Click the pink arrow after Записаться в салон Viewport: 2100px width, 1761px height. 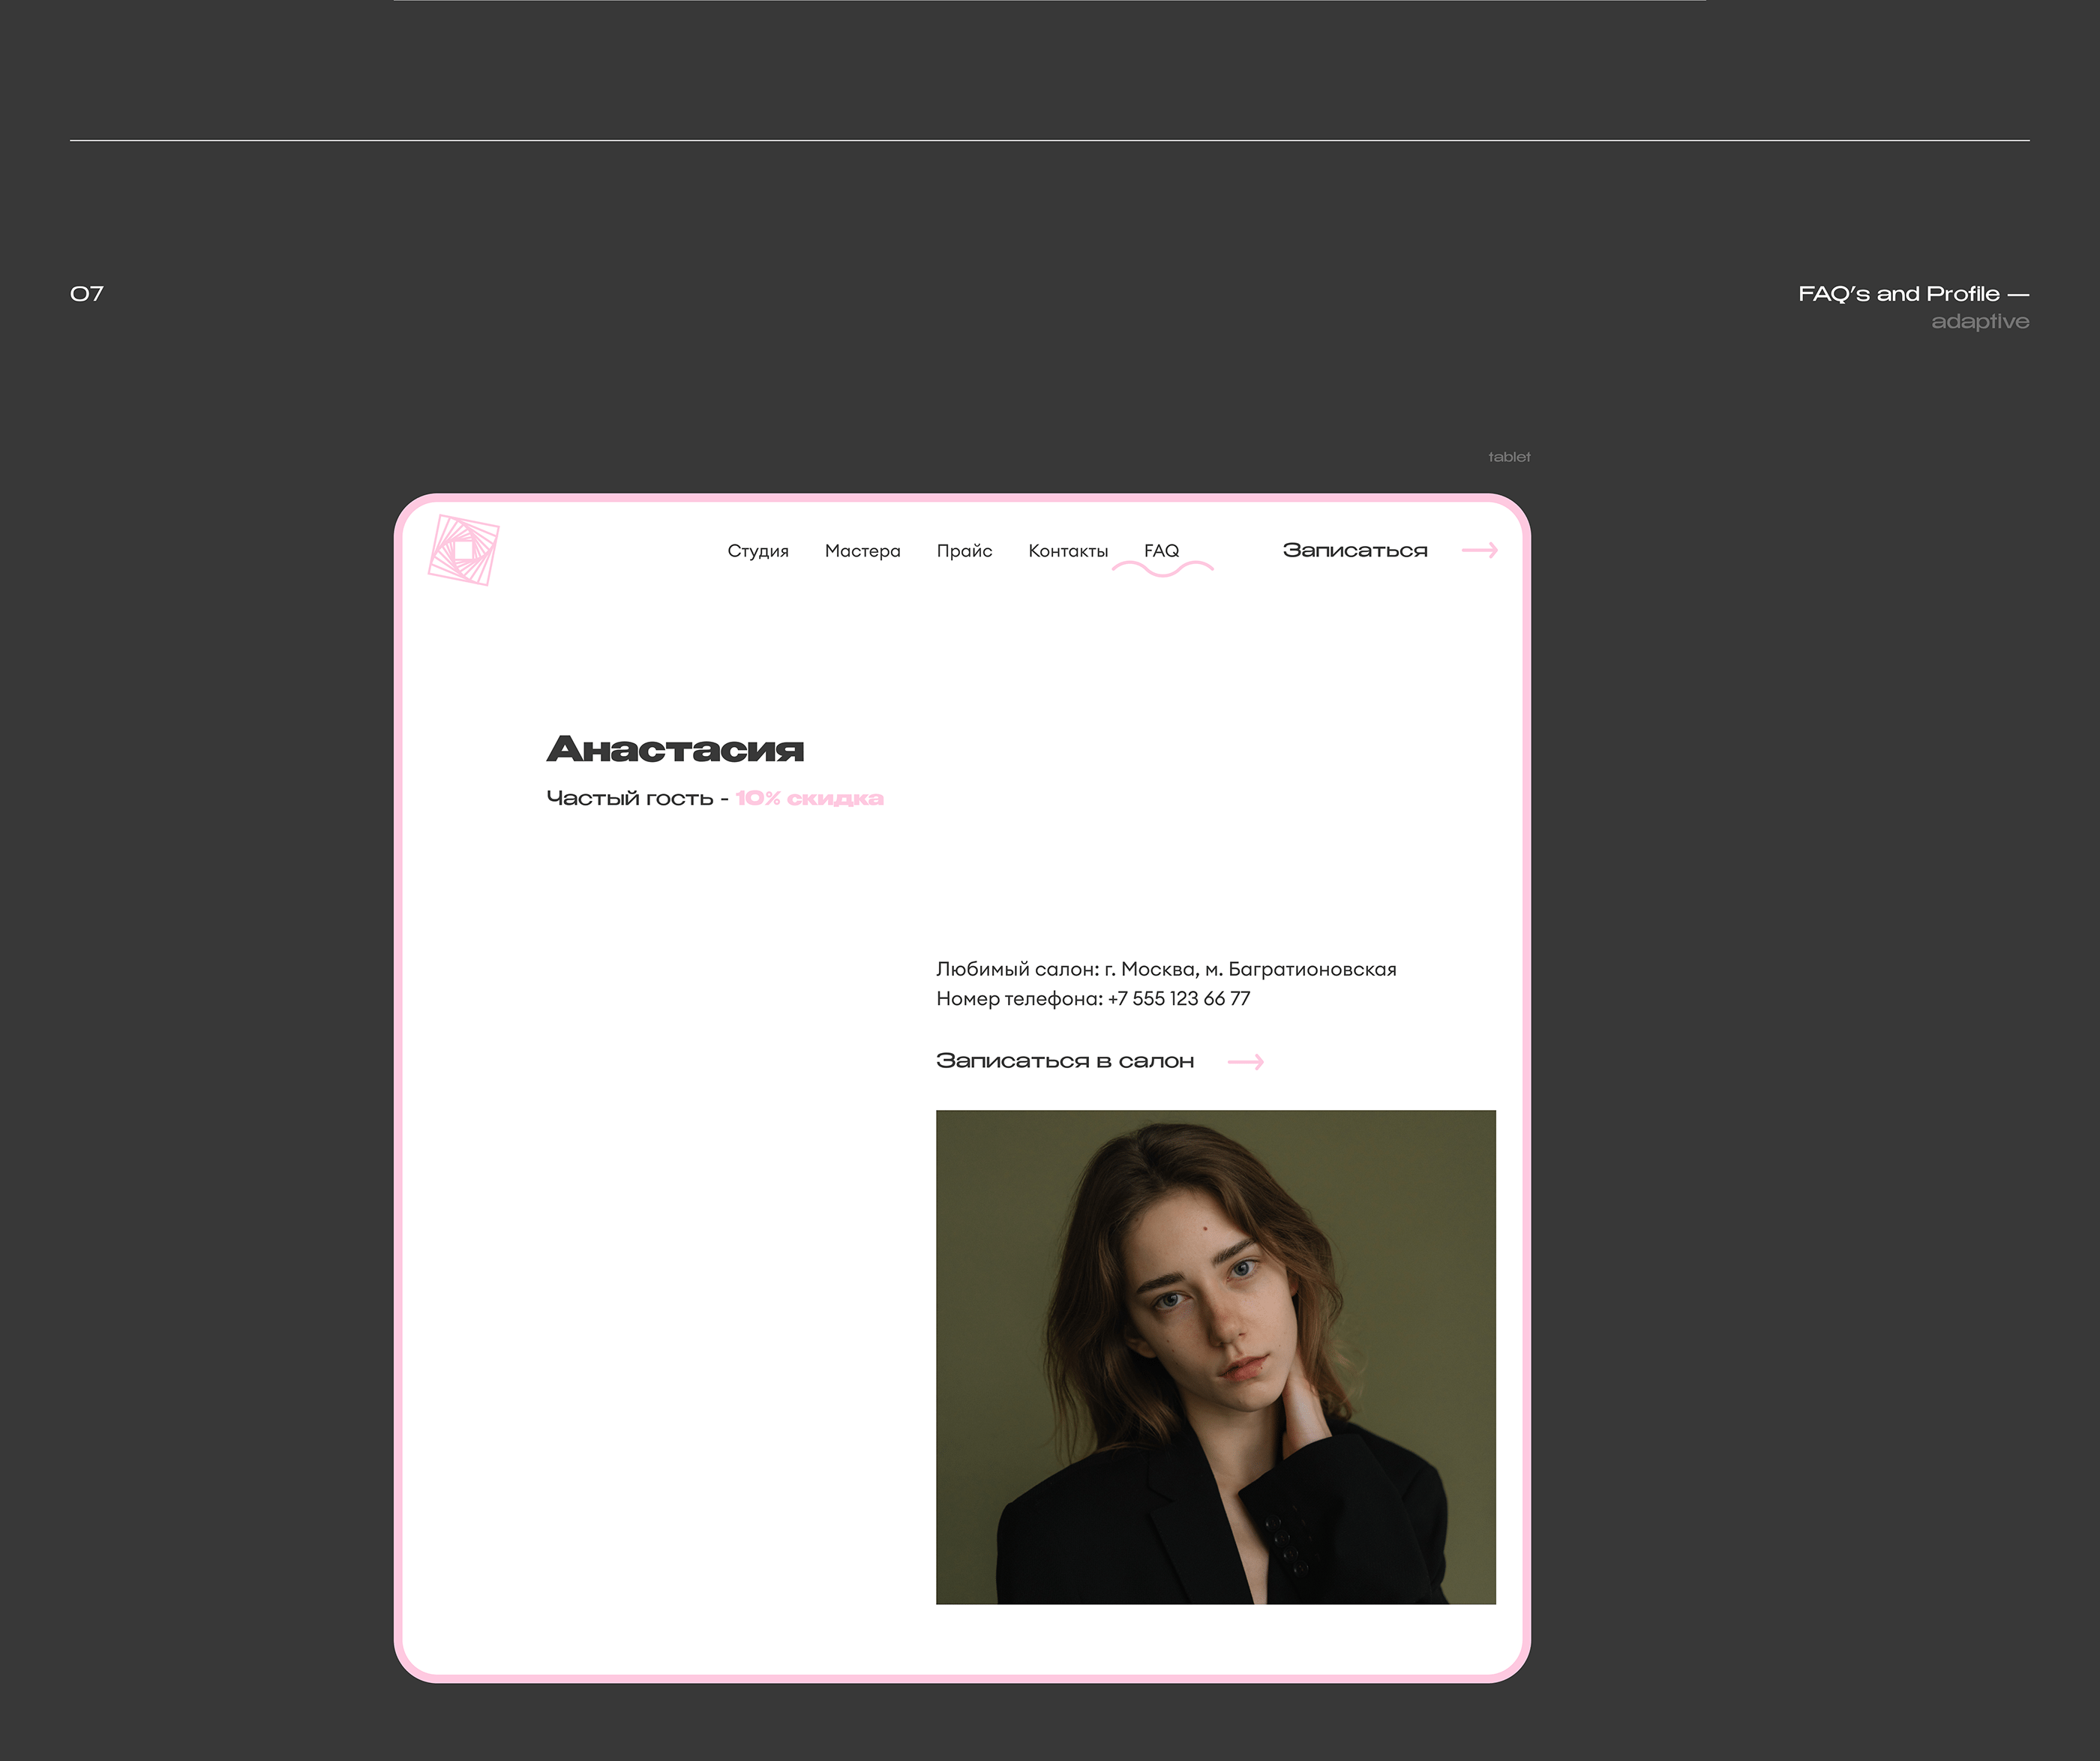1245,1062
